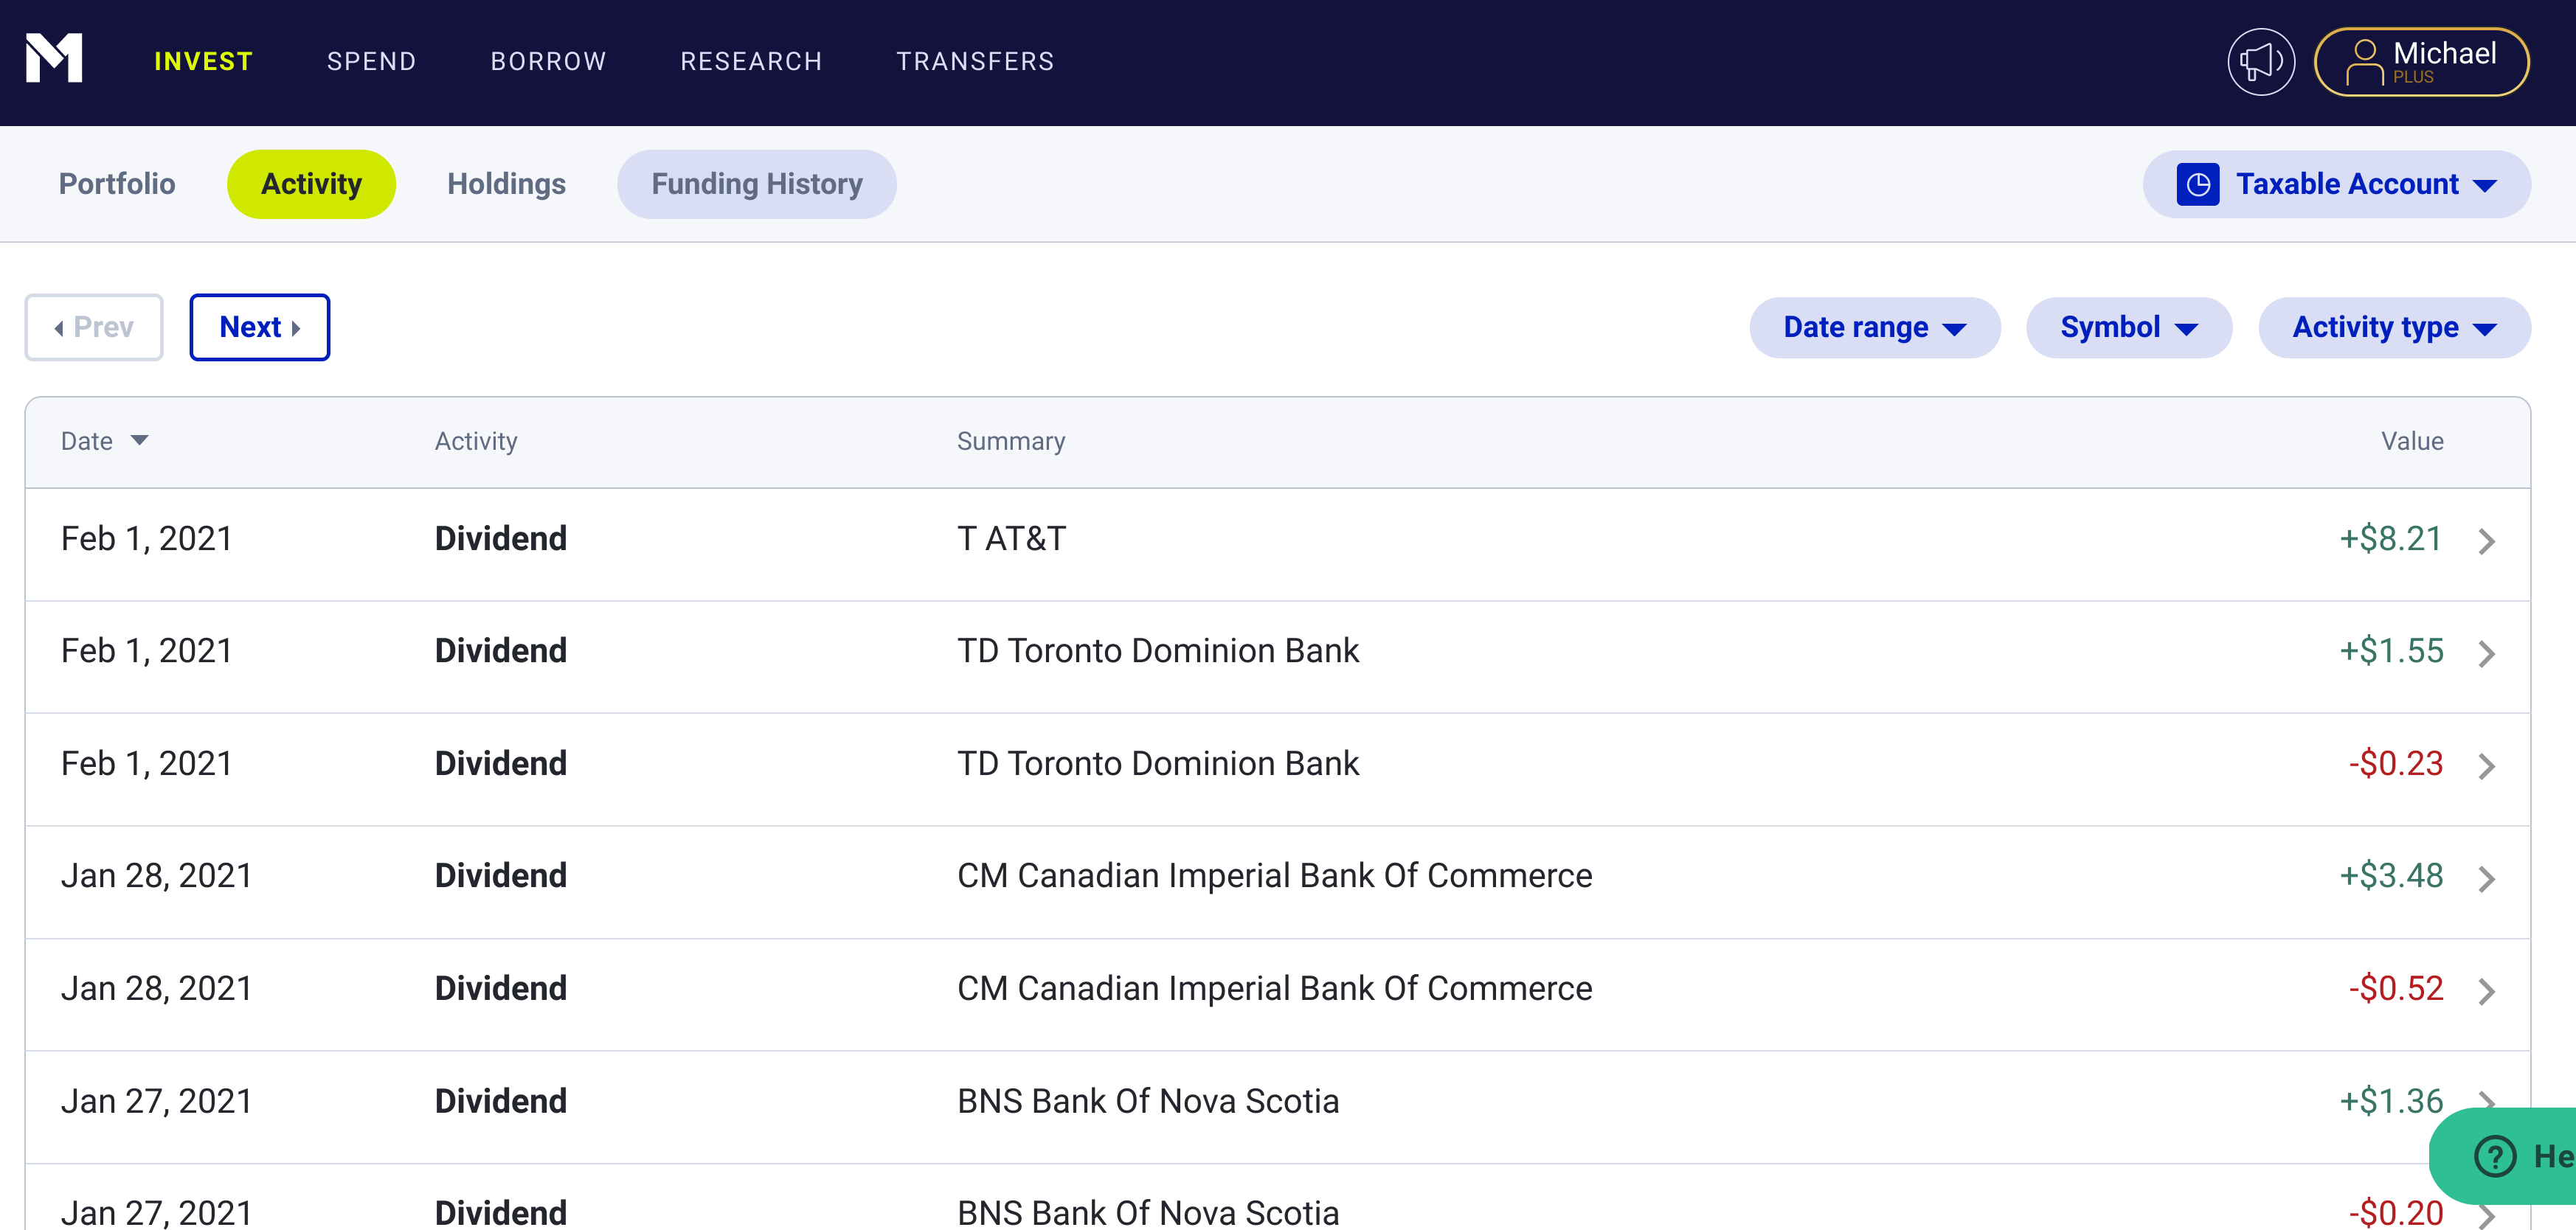Viewport: 2576px width, 1230px height.
Task: Click the Value column header
Action: point(2412,441)
